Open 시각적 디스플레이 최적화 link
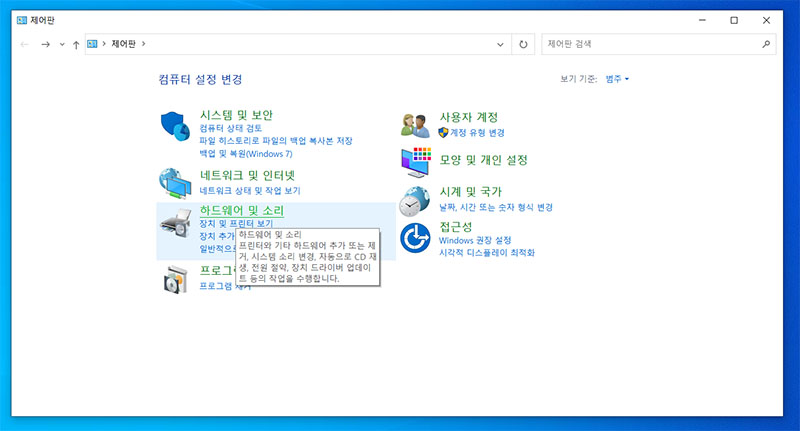800x431 pixels. click(487, 252)
